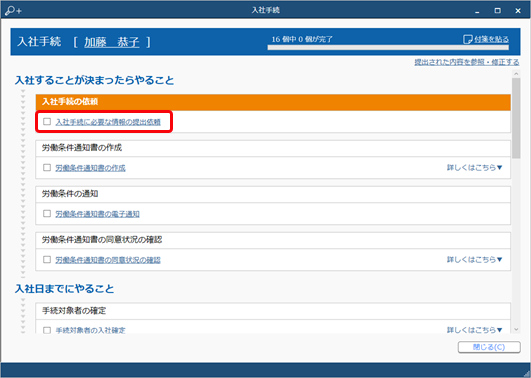Open the 入社手続に必要な情報の提出依頼 link
Viewport: 531px width, 378px height.
coord(108,122)
